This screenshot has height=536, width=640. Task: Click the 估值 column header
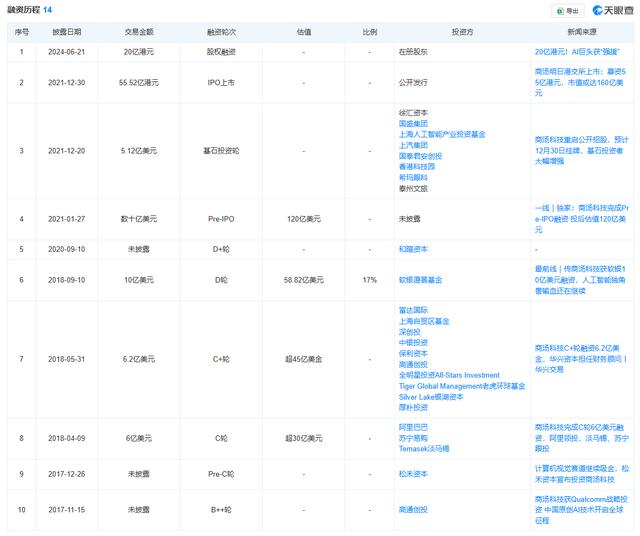click(x=304, y=32)
